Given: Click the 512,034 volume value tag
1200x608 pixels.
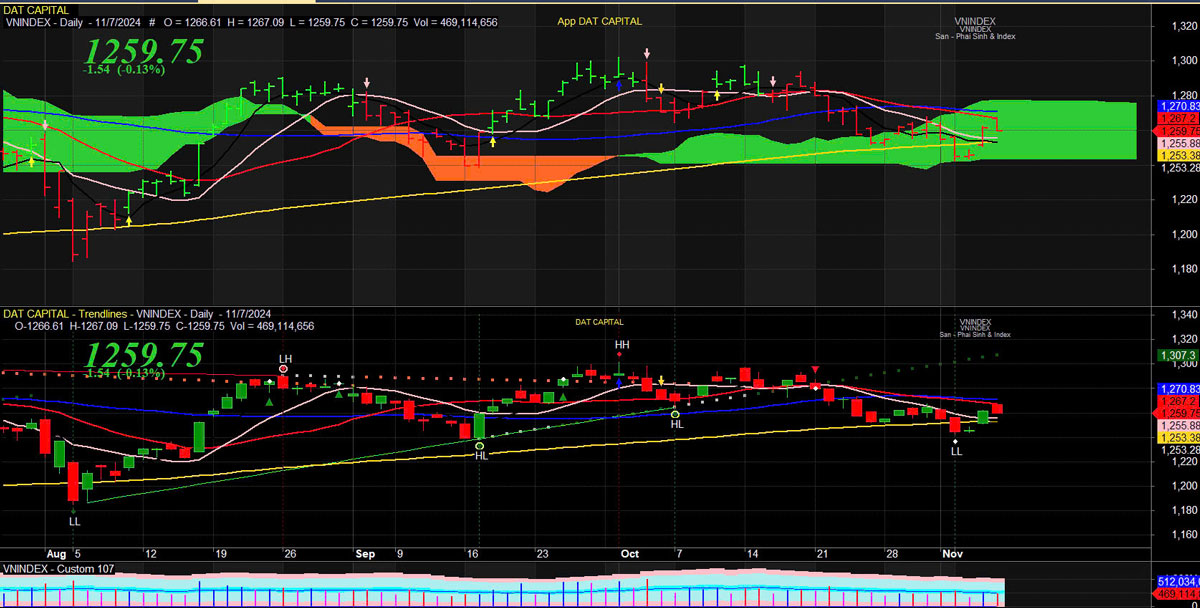Looking at the screenshot, I should point(1177,580).
